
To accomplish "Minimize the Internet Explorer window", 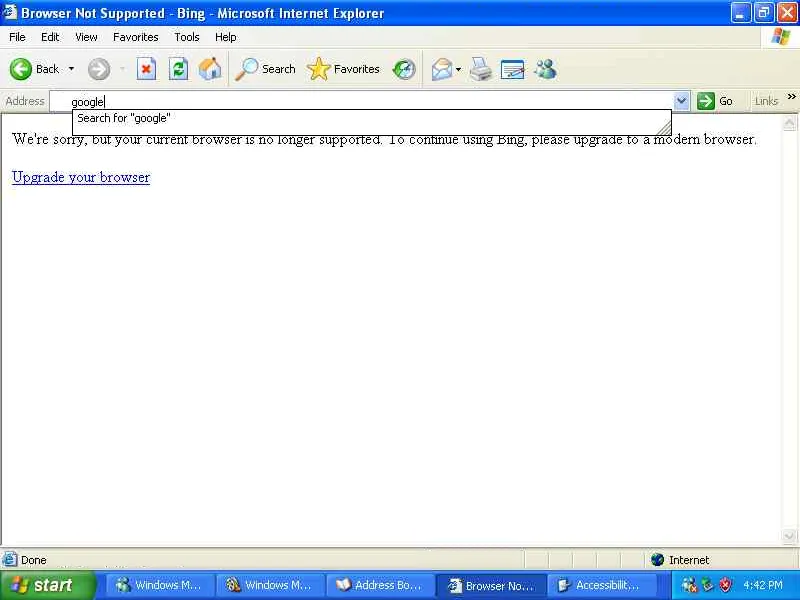I will click(740, 13).
